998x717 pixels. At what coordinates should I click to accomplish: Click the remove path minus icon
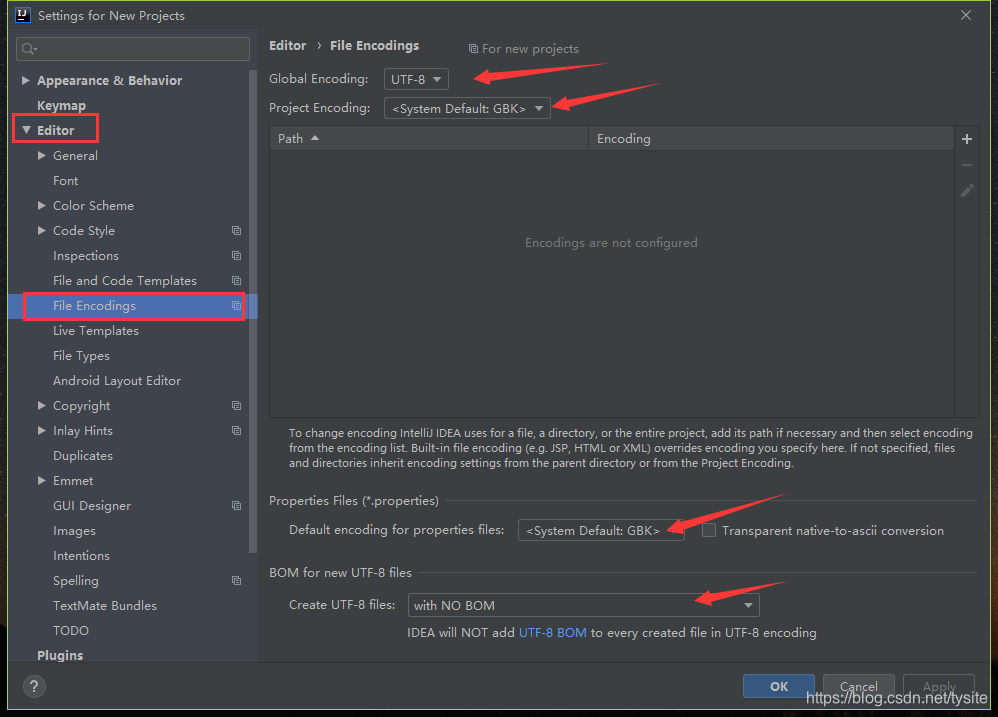966,165
